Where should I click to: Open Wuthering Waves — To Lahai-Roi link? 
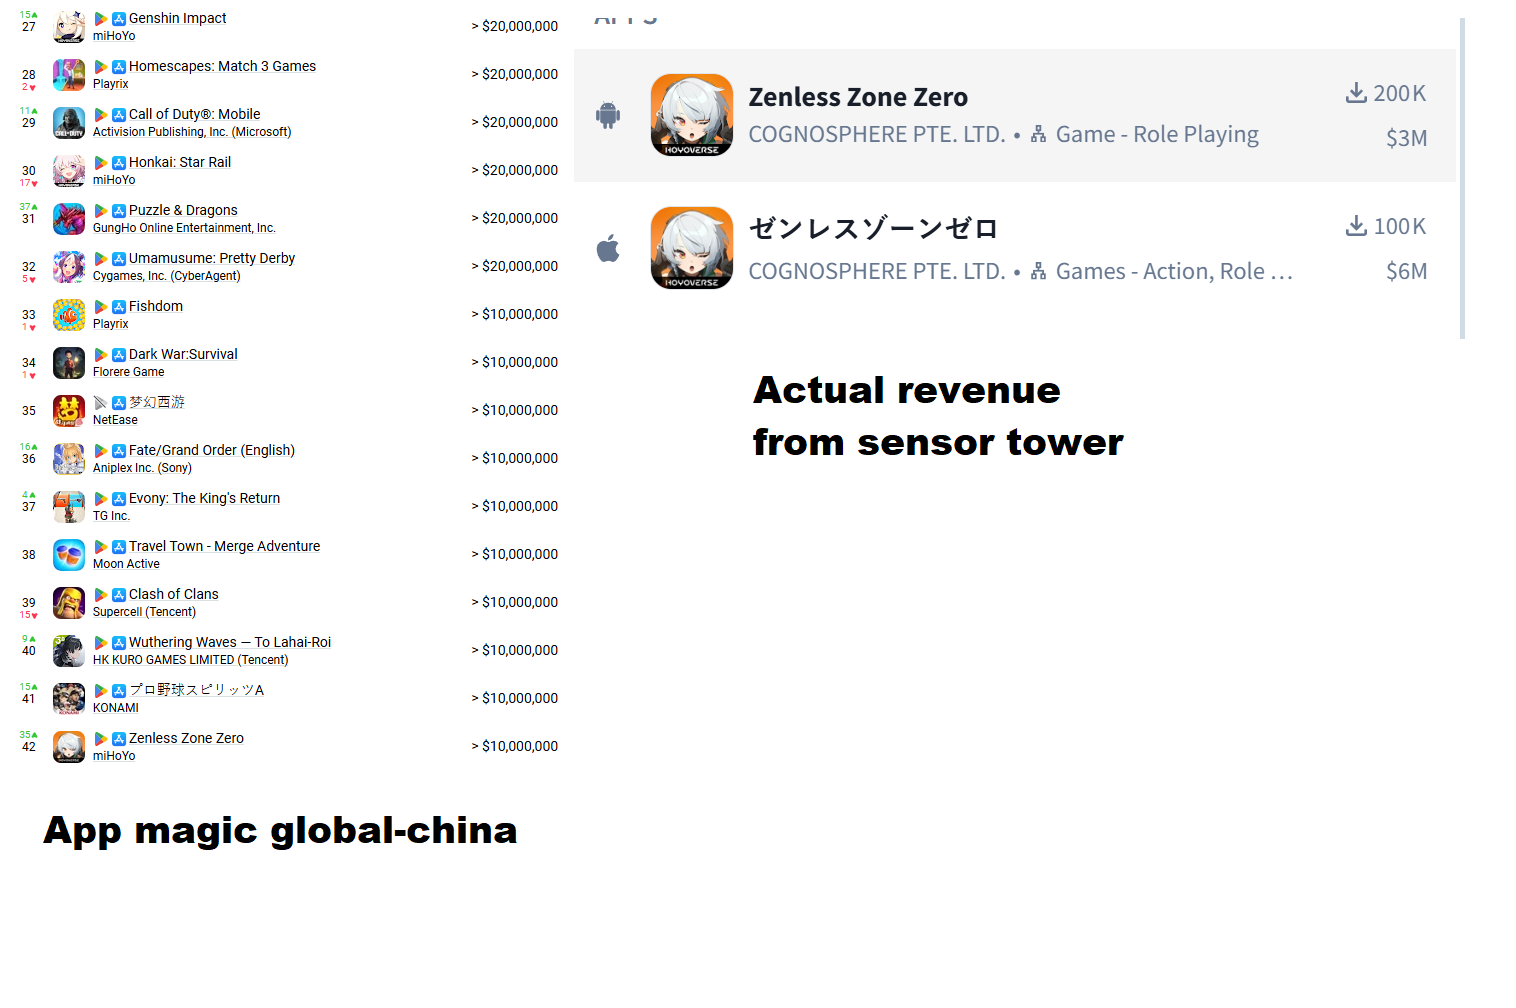(x=230, y=643)
